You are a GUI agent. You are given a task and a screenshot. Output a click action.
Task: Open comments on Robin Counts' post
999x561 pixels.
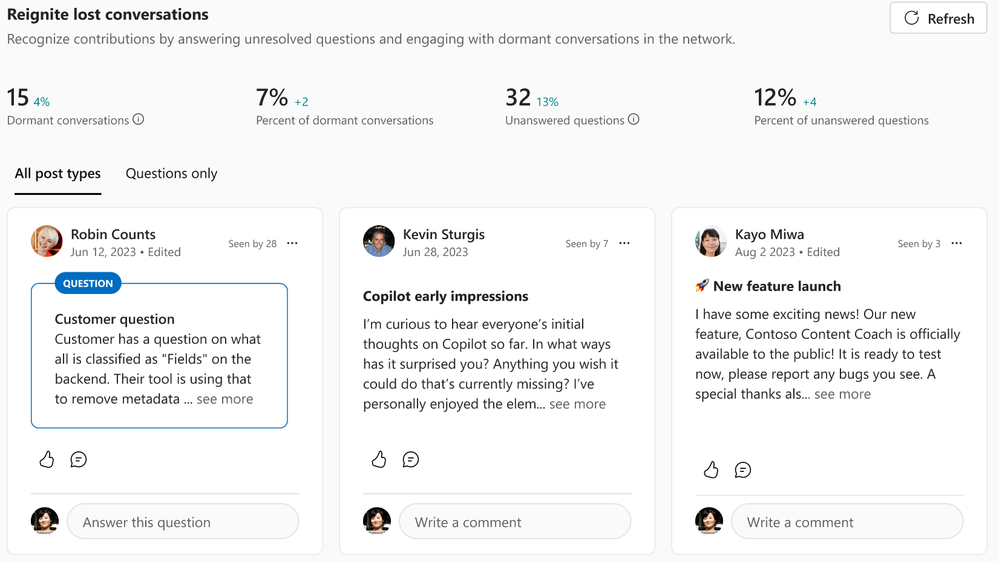coord(78,460)
